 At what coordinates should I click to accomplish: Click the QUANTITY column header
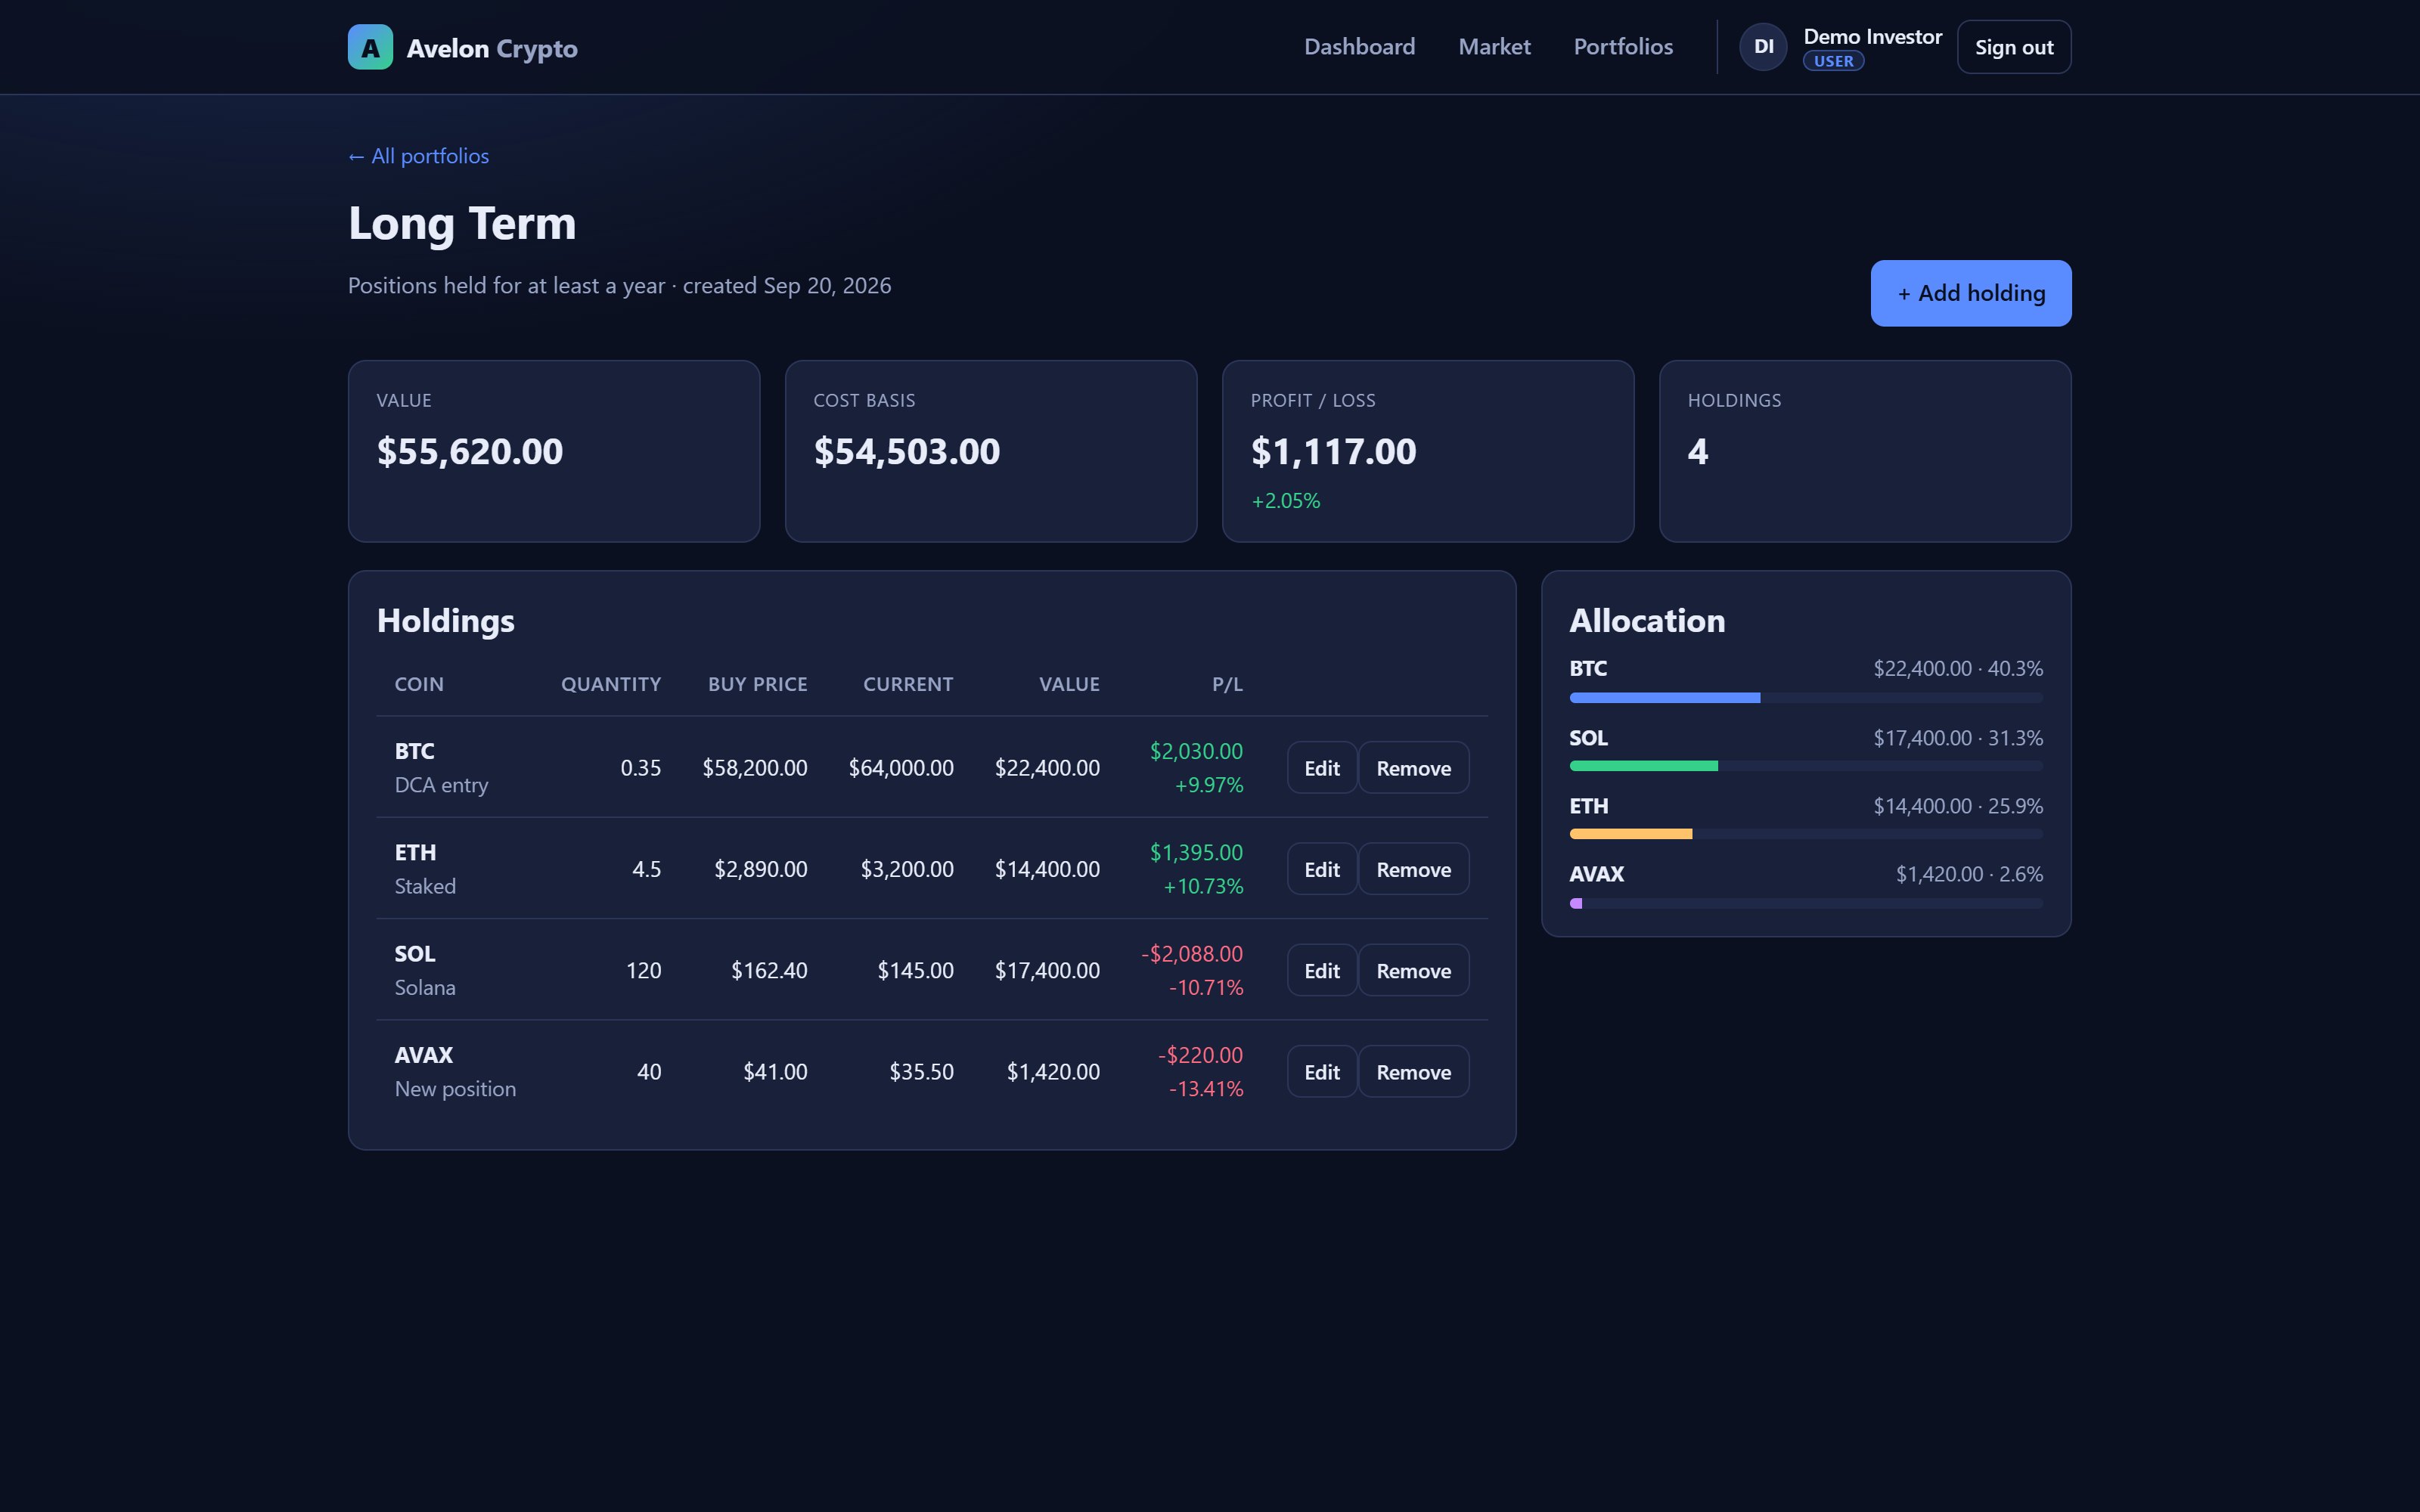[x=611, y=685]
